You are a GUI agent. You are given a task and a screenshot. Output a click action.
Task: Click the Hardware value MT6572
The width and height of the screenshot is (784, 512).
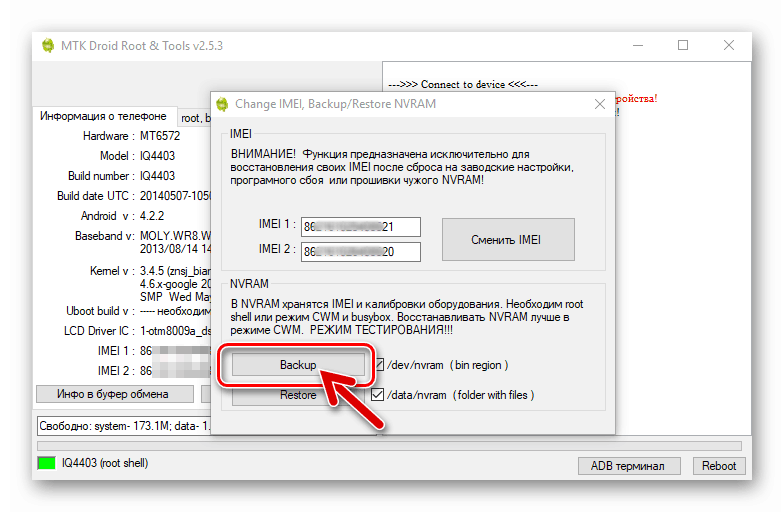(160, 136)
